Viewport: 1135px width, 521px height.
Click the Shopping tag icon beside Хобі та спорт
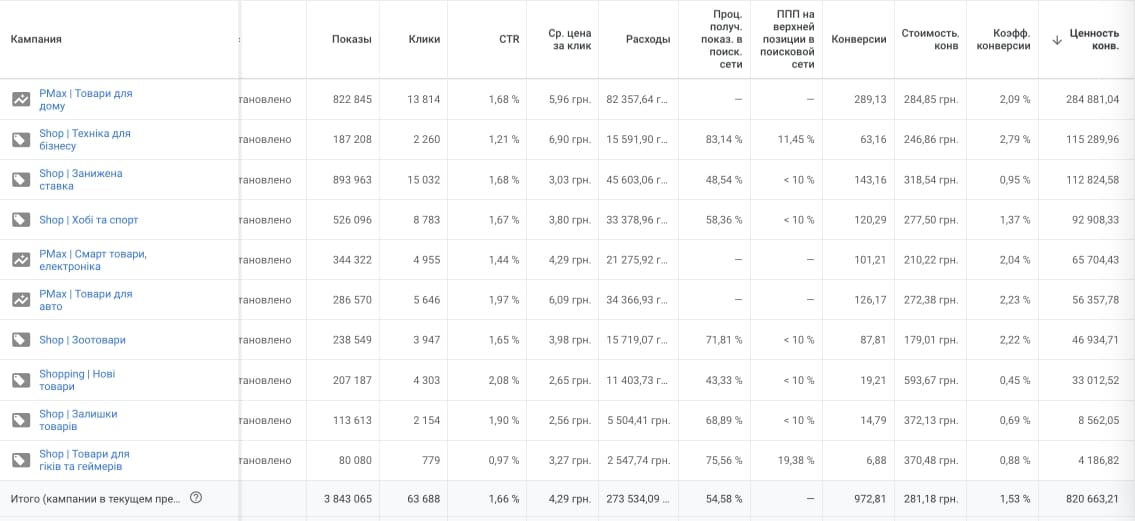coord(20,220)
